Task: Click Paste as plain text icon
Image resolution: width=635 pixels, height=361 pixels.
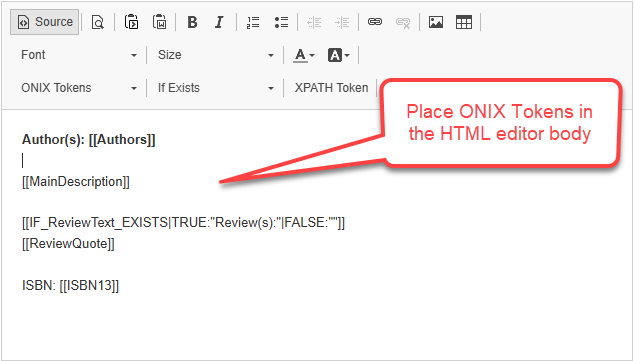Action: [x=131, y=22]
